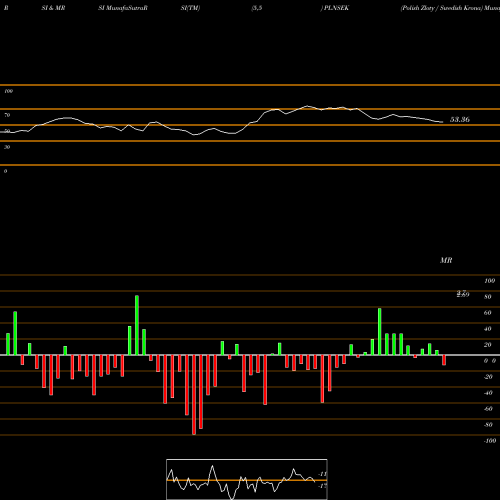Click the 'PLNSEK' symbol label

[336, 8]
